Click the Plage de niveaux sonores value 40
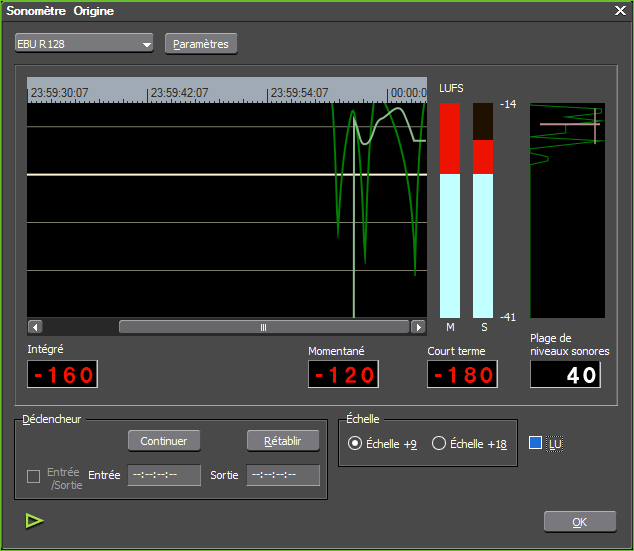This screenshot has width=634, height=551. click(565, 374)
